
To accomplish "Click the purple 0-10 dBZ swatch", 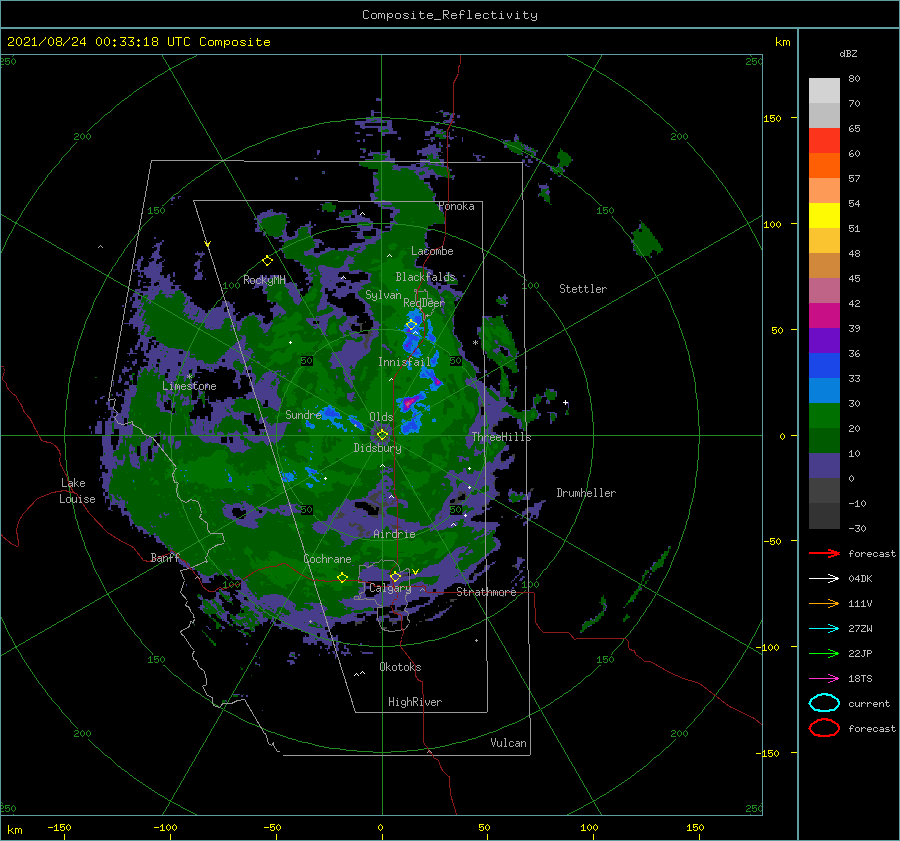I will 824,466.
